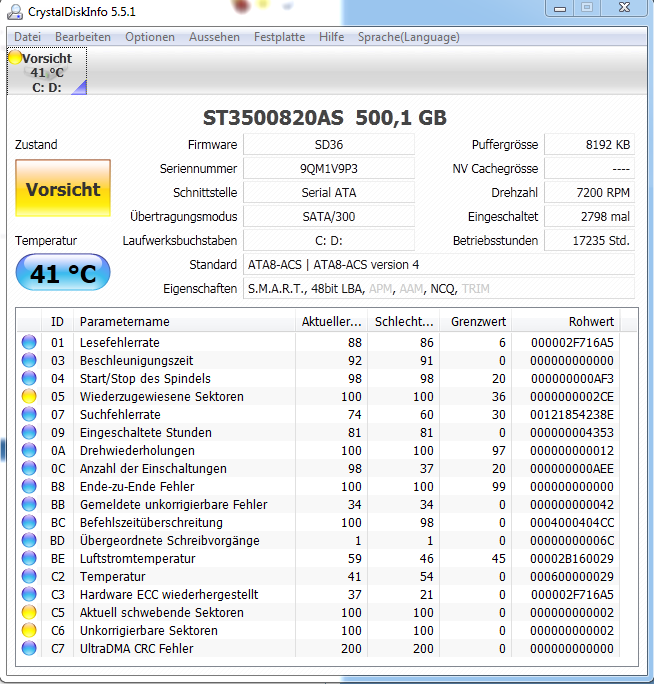Viewport: 654px width, 684px height.
Task: Click the ID column header
Action: pos(57,321)
